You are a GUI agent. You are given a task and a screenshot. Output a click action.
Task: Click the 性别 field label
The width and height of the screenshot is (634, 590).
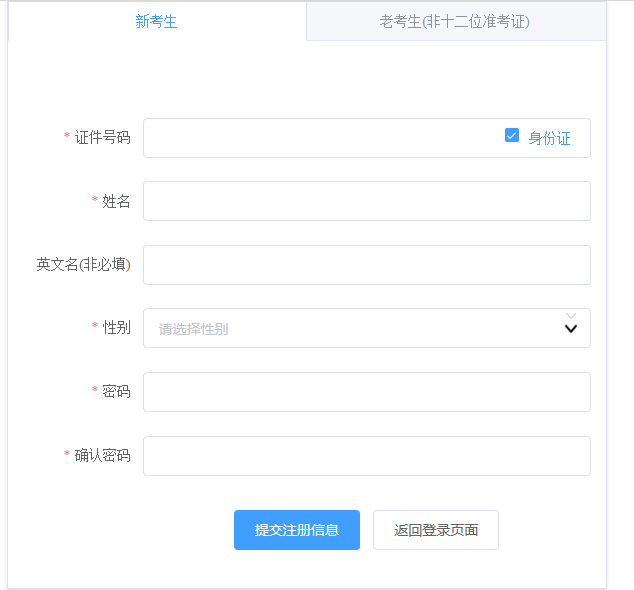coord(116,328)
